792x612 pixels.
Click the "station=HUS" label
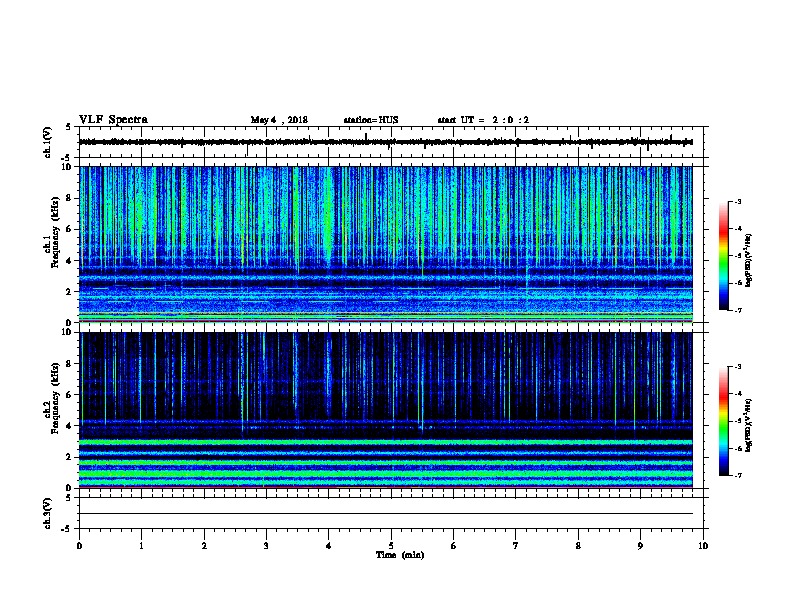(371, 120)
